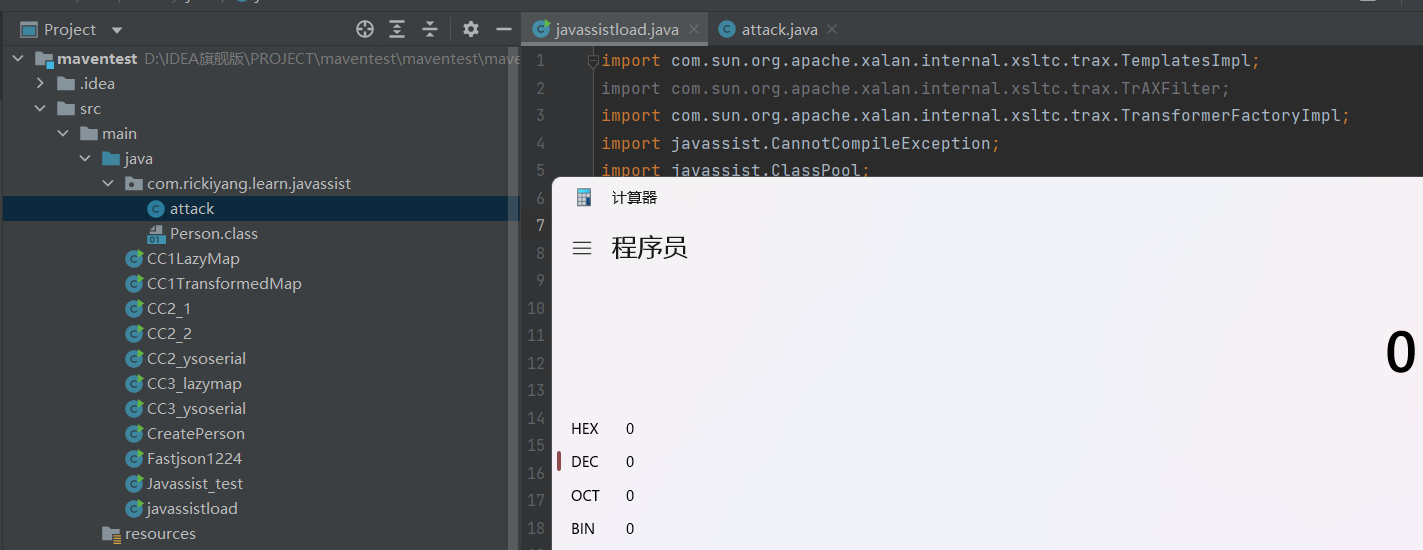The image size is (1423, 550).
Task: Click TemplatesImpl import on line 1
Action: (x=1185, y=61)
